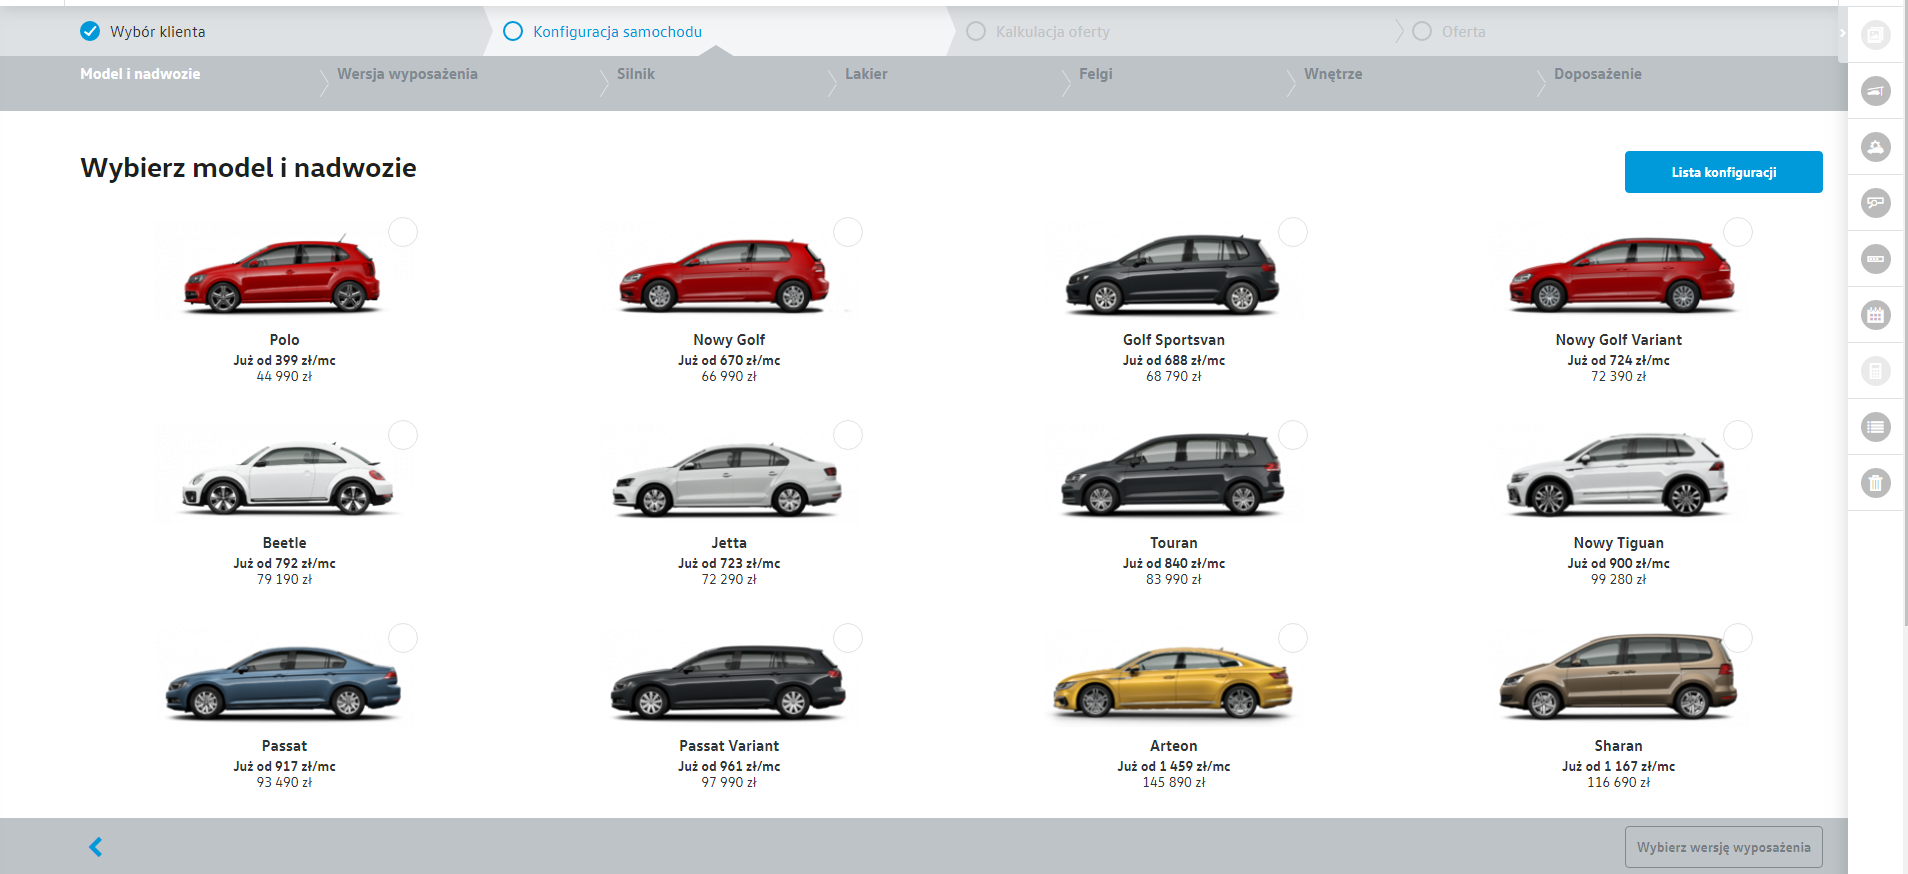Screen dimensions: 1908x874
Task: Select the Nowy Golf radio button
Action: 848,232
